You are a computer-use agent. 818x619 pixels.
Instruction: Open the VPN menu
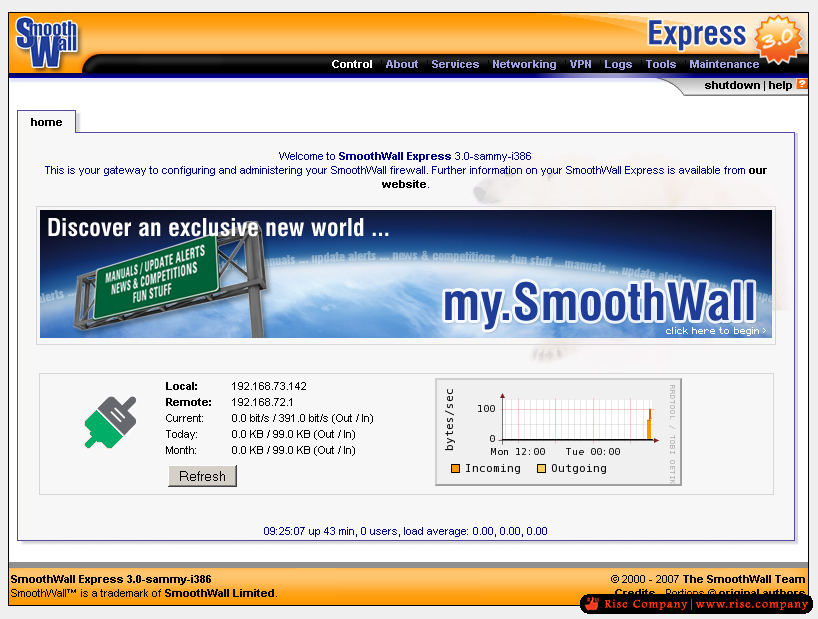tap(581, 64)
